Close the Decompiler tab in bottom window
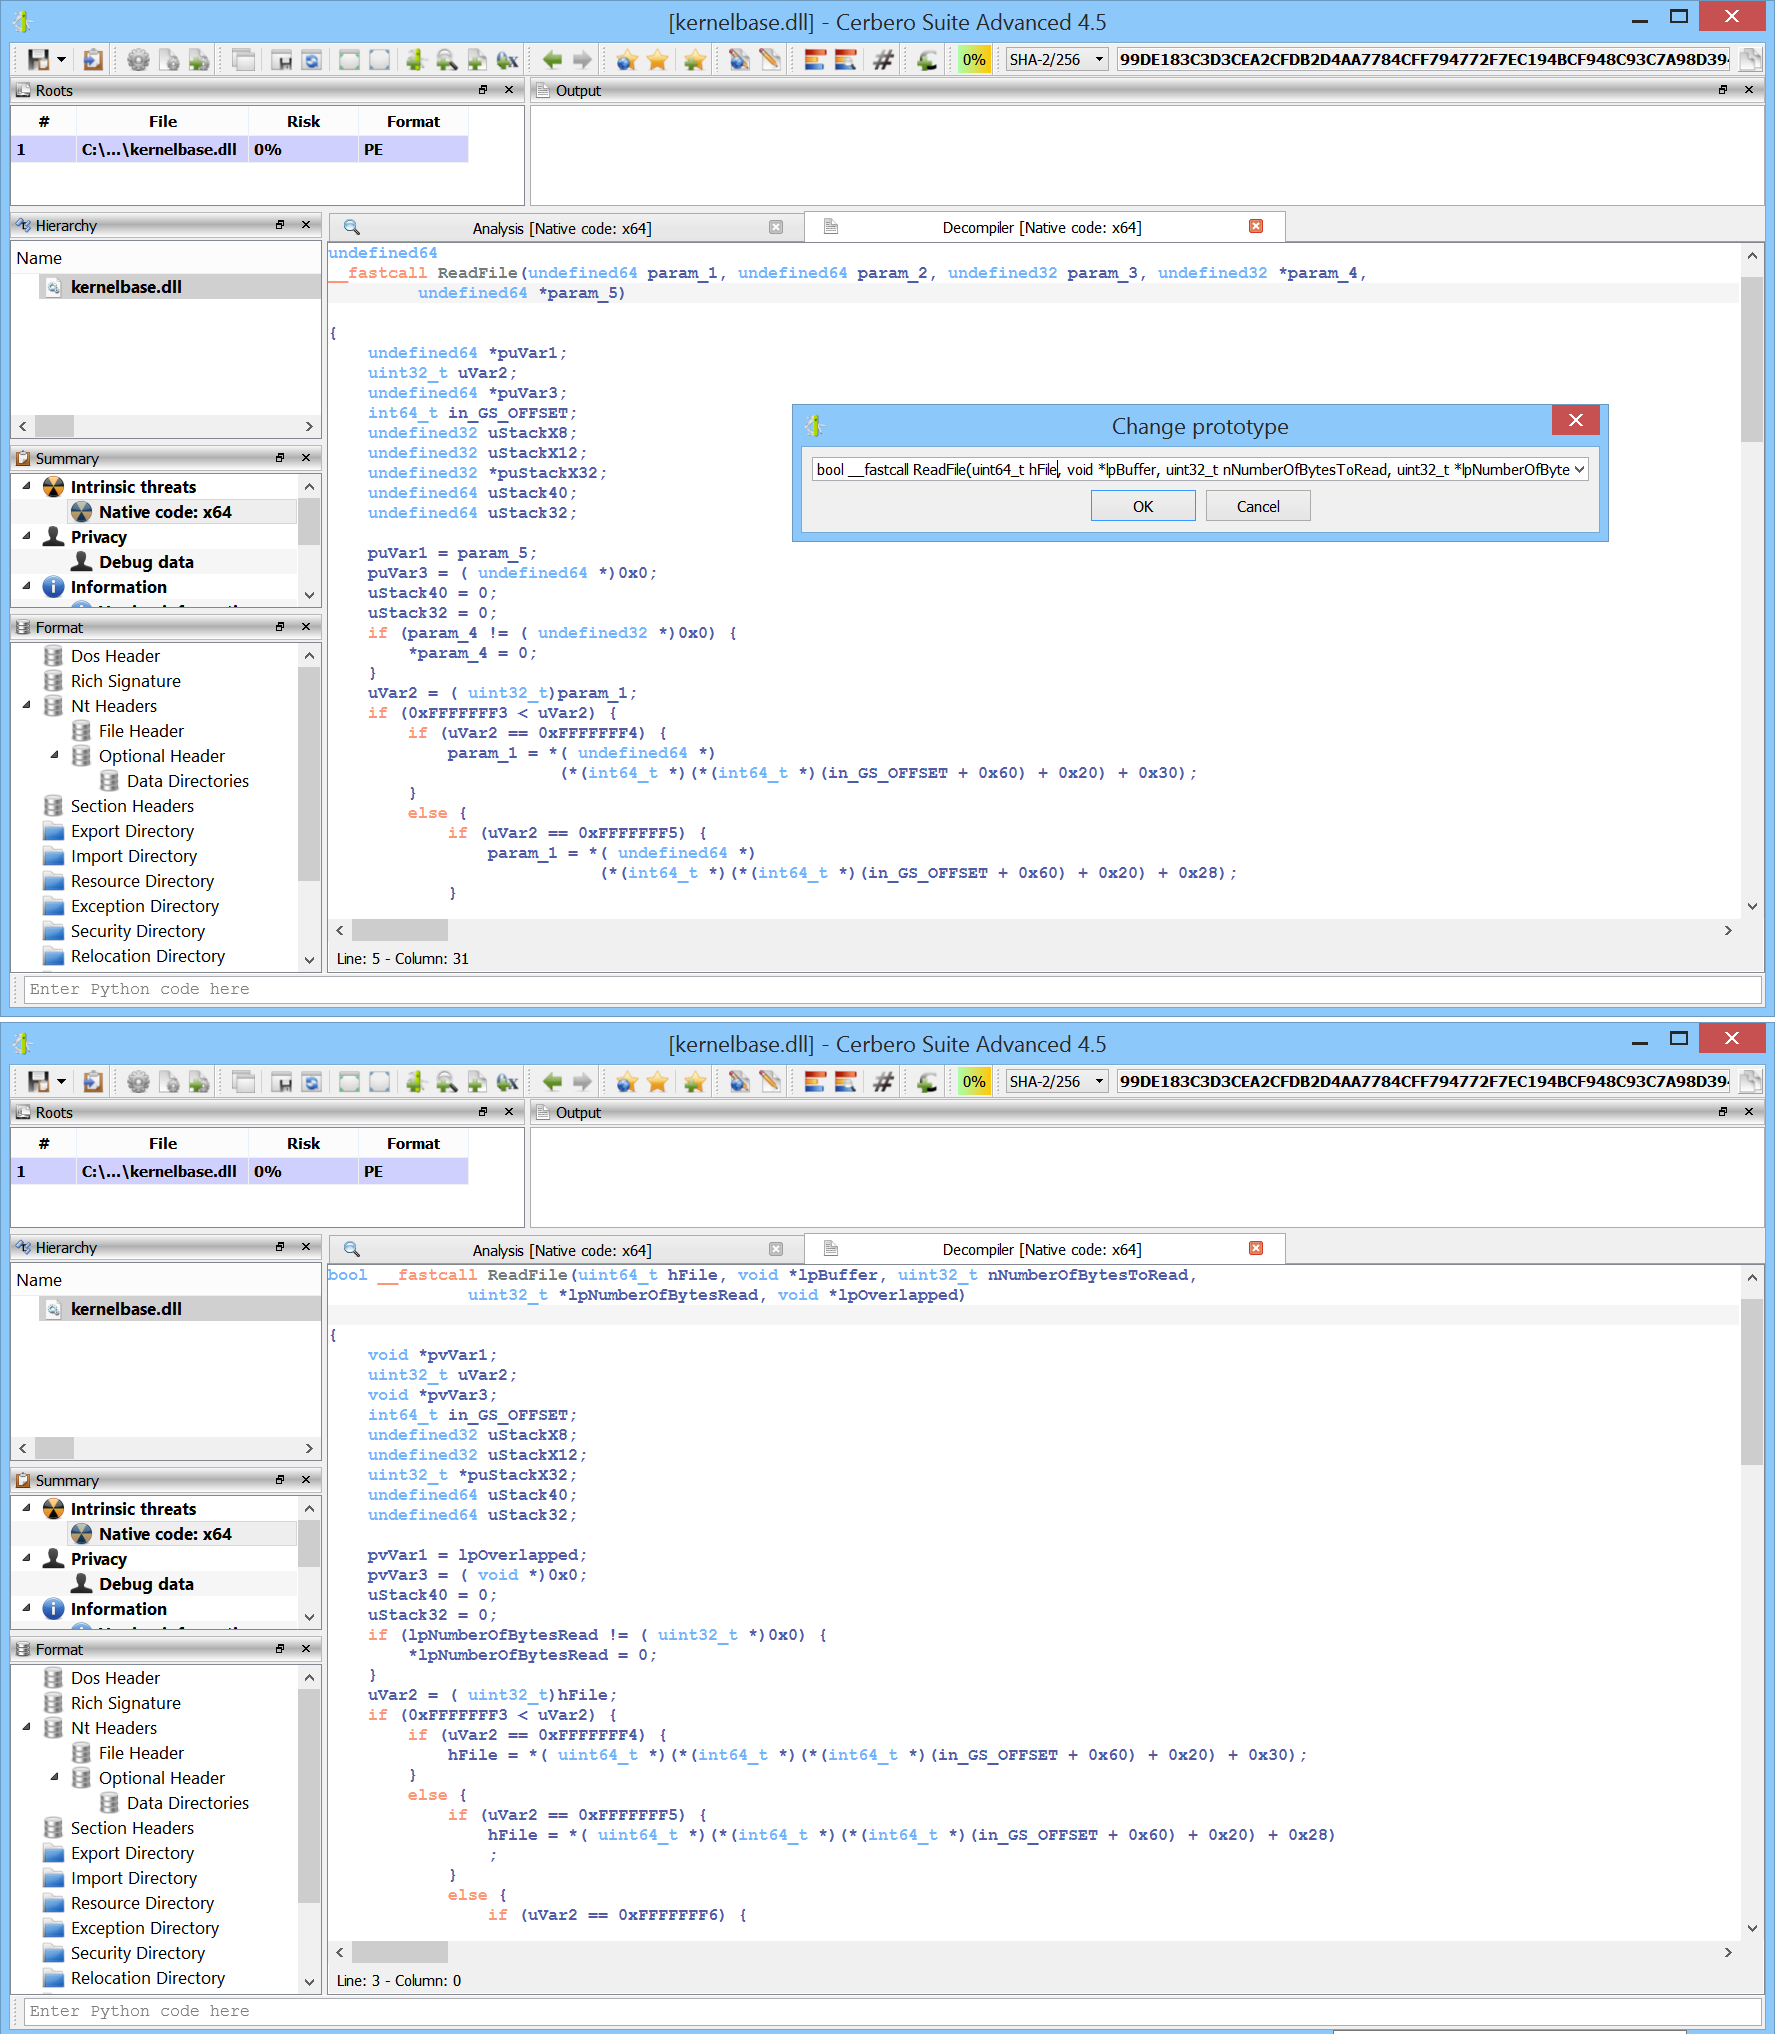This screenshot has width=1775, height=2034. 1256,1248
